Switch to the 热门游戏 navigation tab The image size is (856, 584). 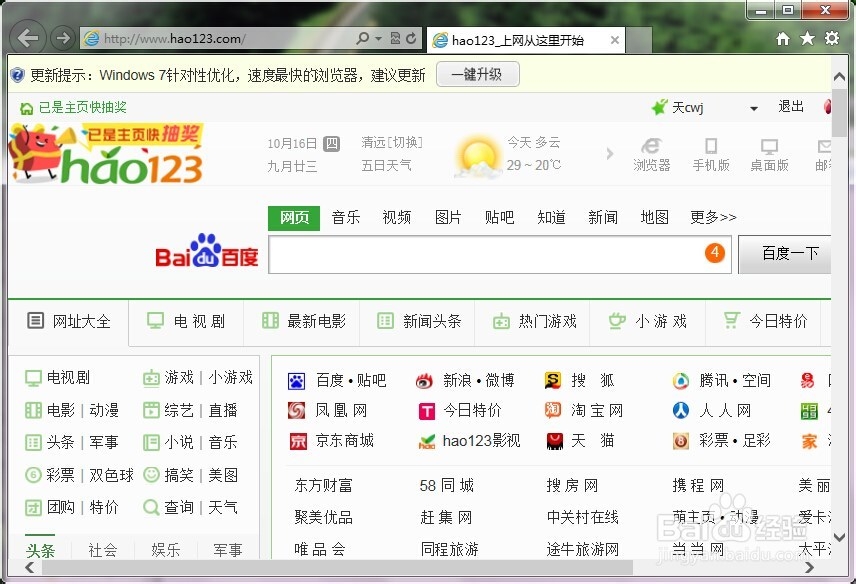coord(533,322)
